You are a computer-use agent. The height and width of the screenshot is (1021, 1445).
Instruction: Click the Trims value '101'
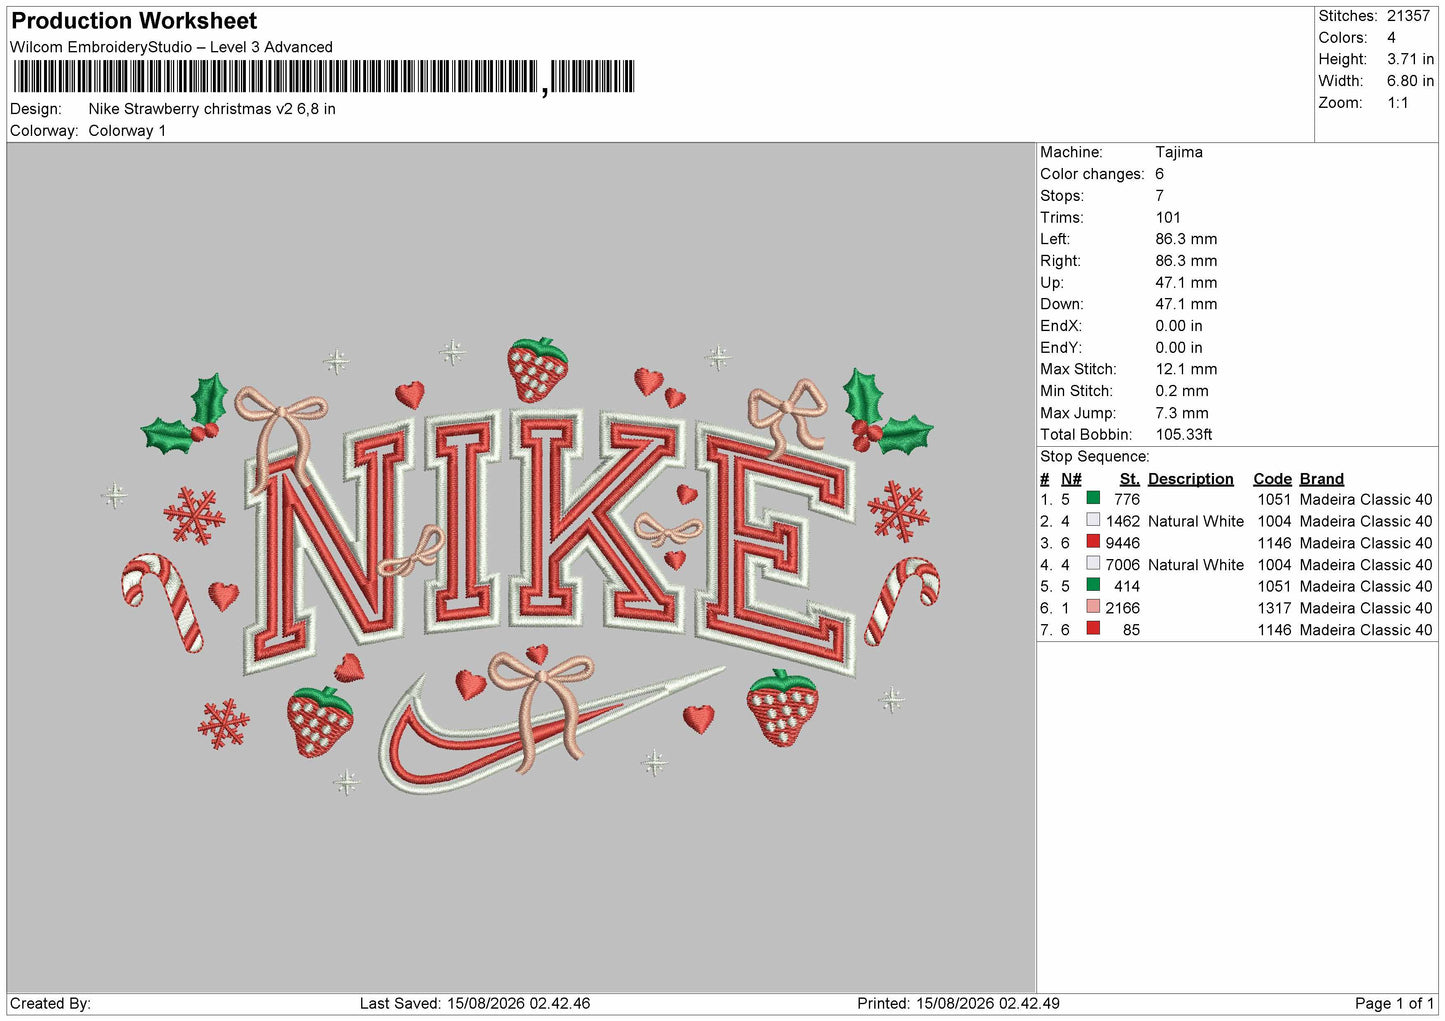coord(1168,217)
